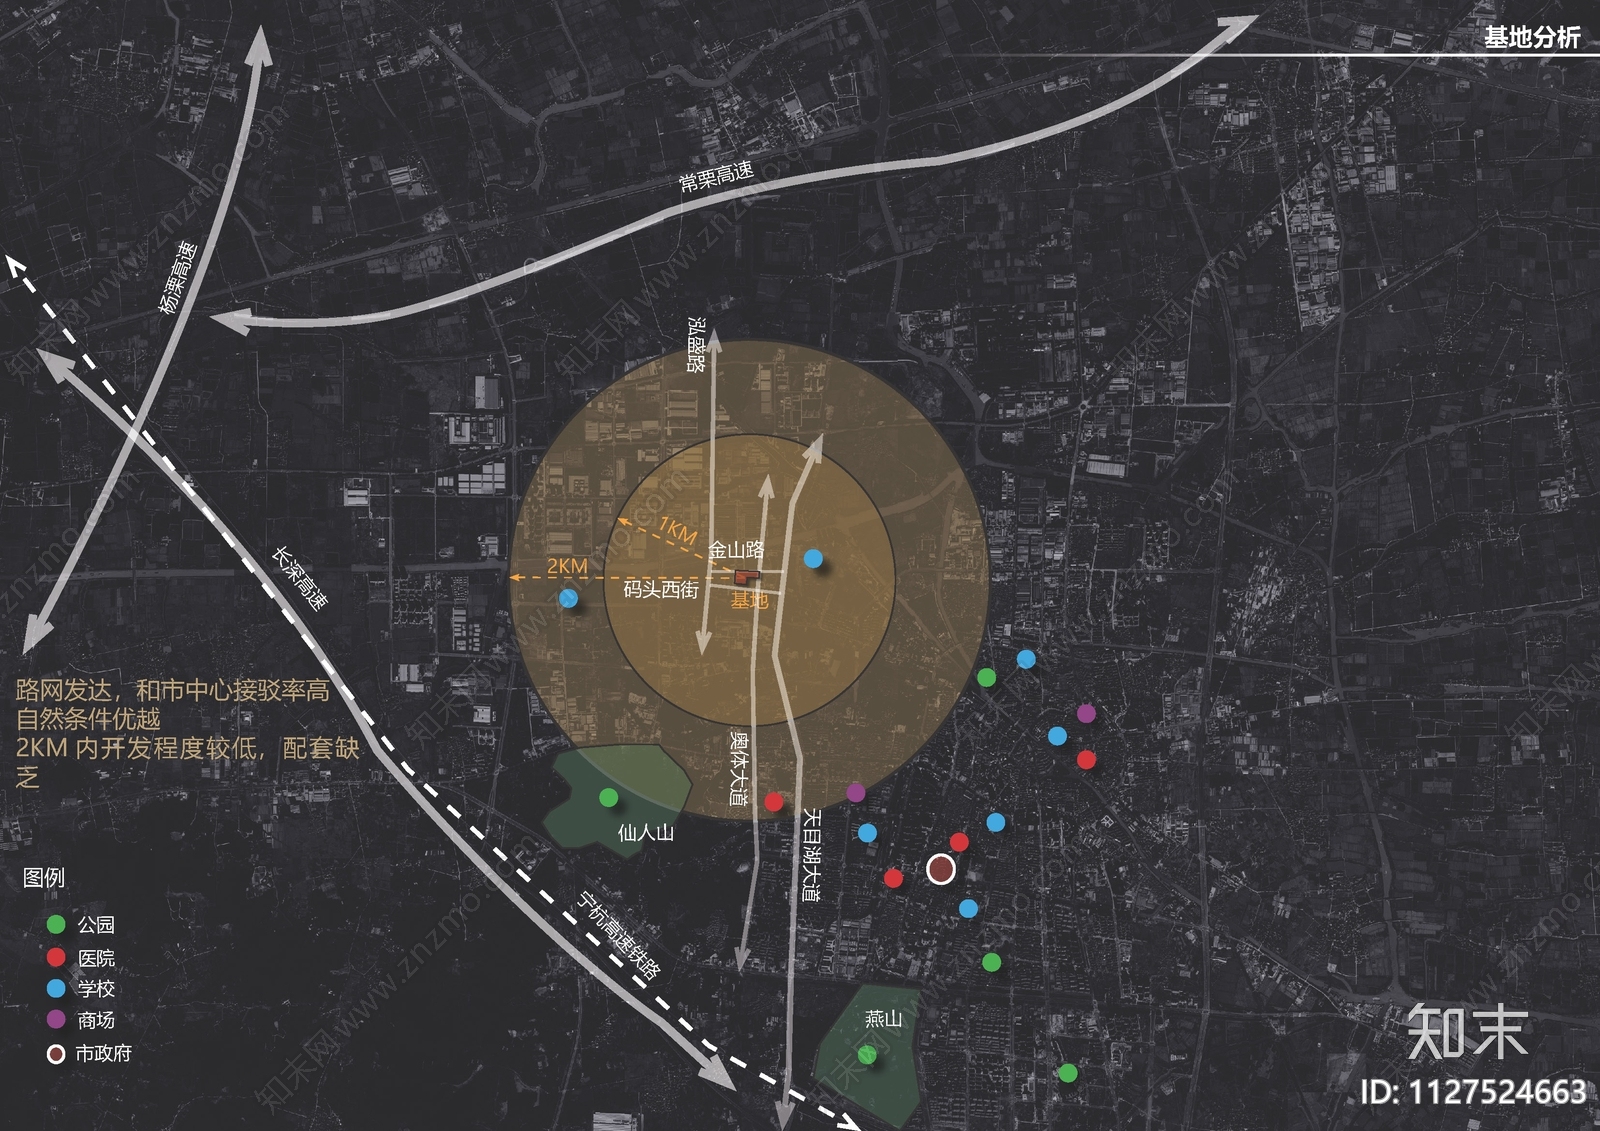The width and height of the screenshot is (1600, 1131).
Task: Click the ID: 1127524663 text
Action: point(1473,1091)
